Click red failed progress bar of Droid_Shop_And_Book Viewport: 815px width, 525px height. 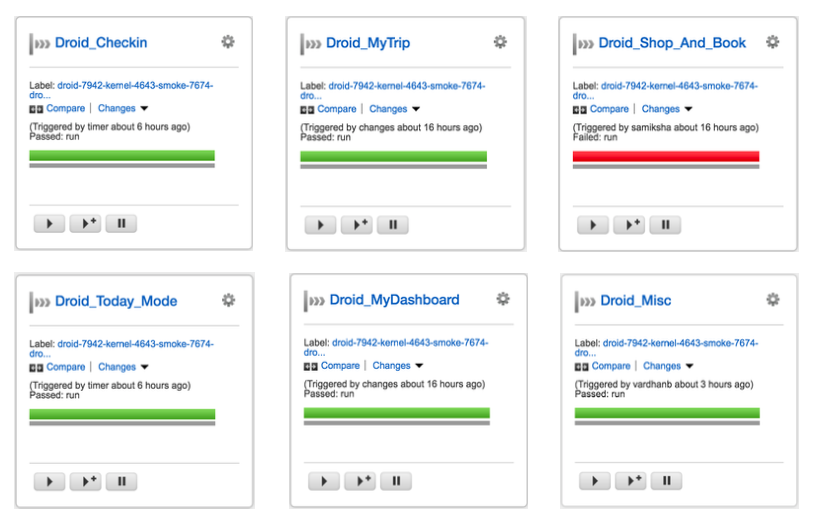(x=666, y=156)
